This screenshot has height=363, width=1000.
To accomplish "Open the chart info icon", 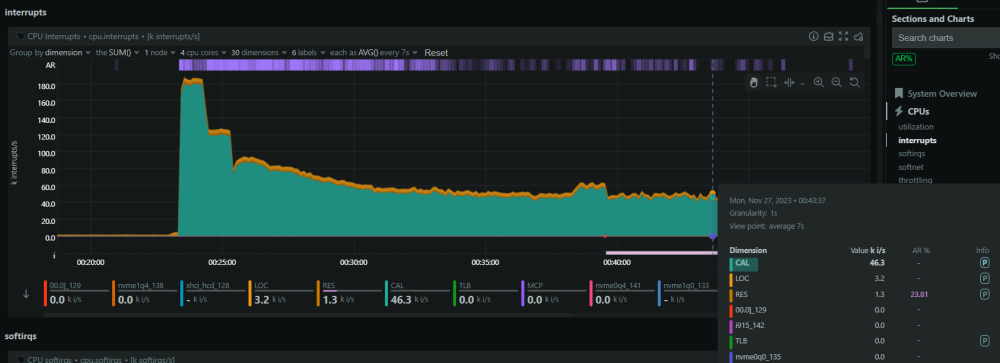I will coord(813,36).
